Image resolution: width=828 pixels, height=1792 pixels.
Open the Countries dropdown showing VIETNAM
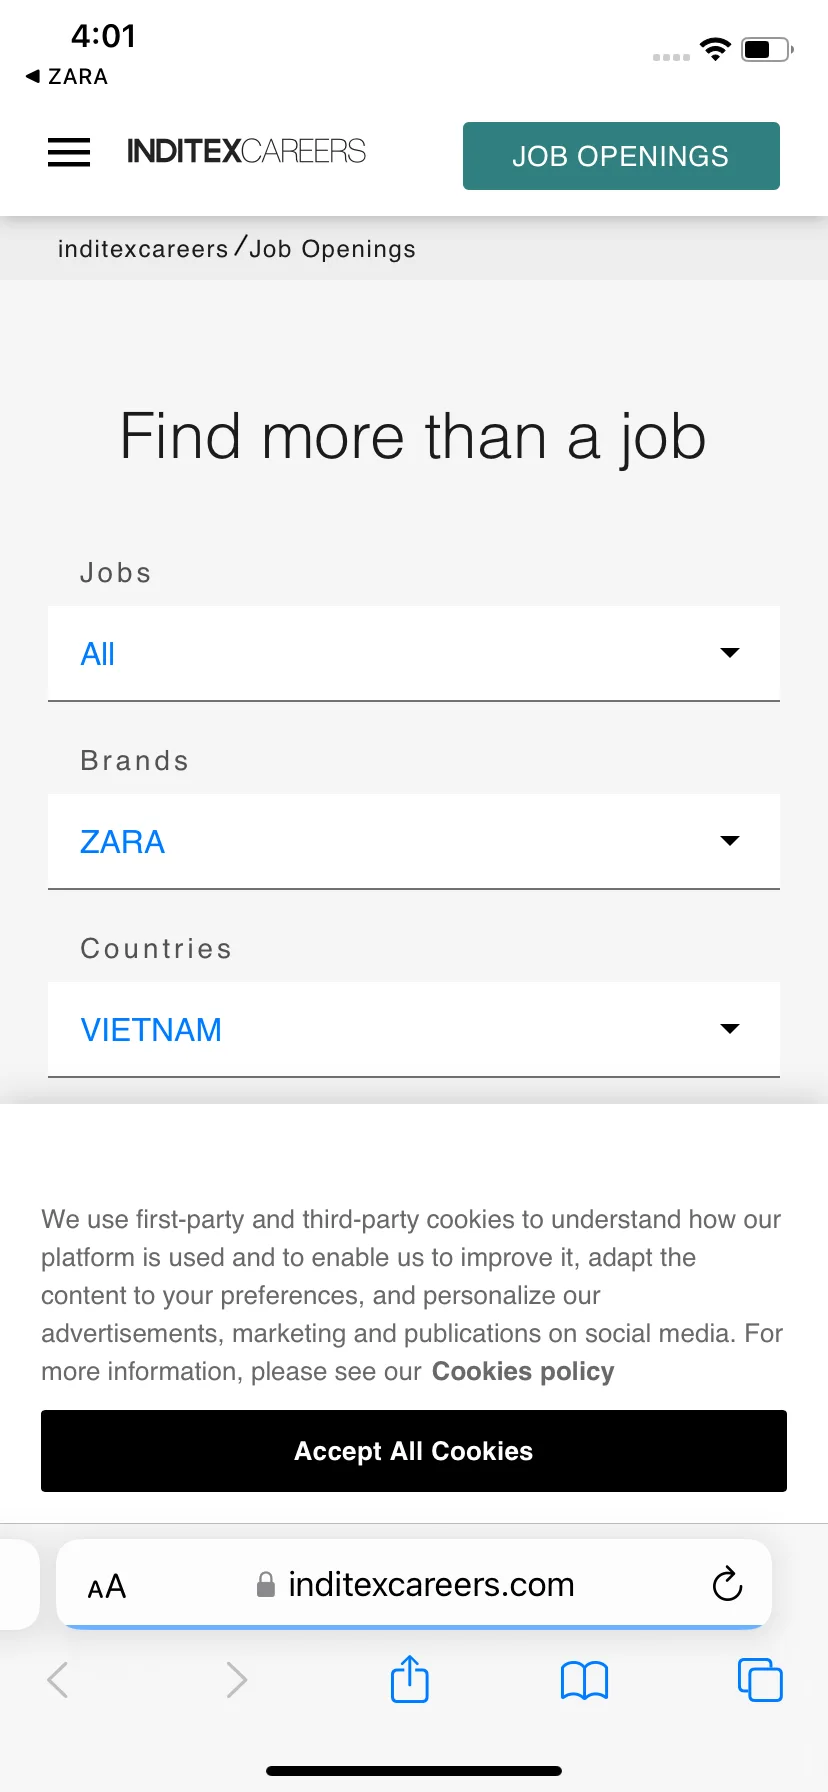pyautogui.click(x=414, y=1030)
